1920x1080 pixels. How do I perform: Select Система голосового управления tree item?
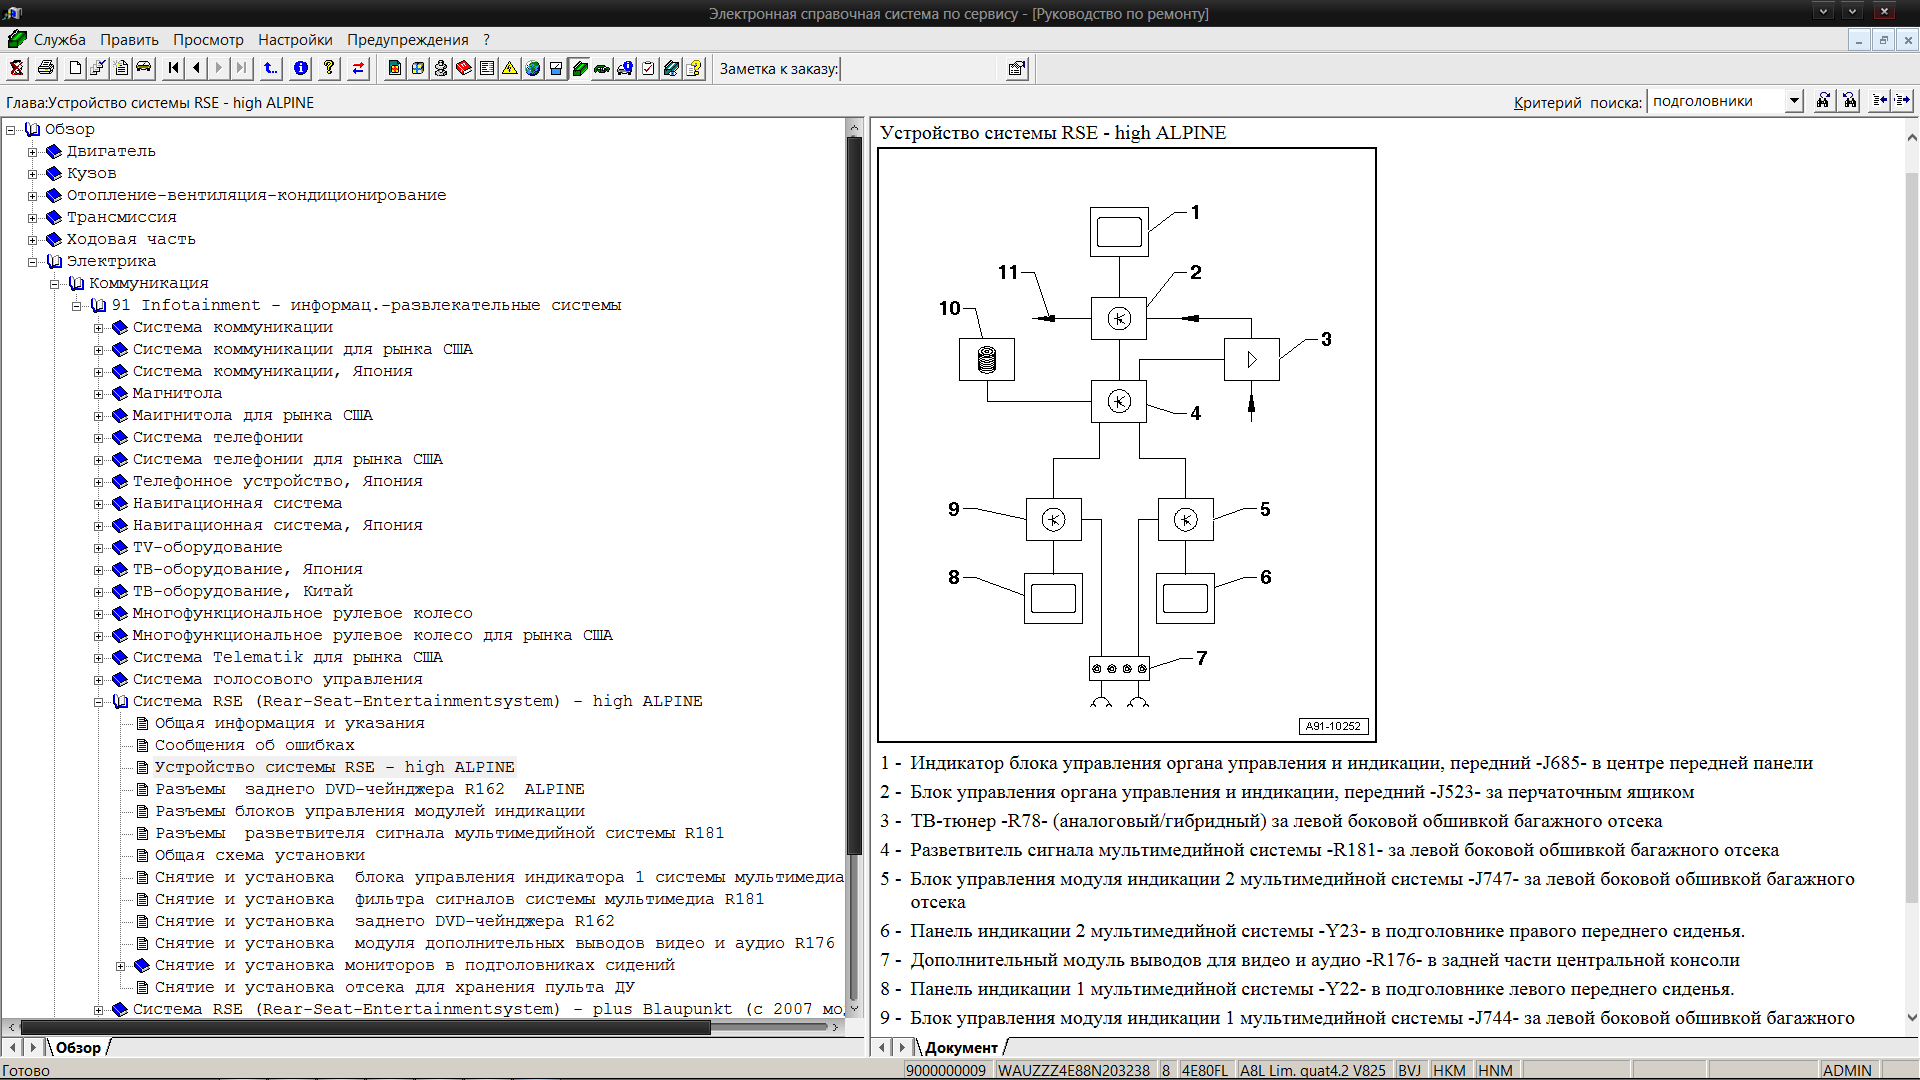tap(277, 679)
